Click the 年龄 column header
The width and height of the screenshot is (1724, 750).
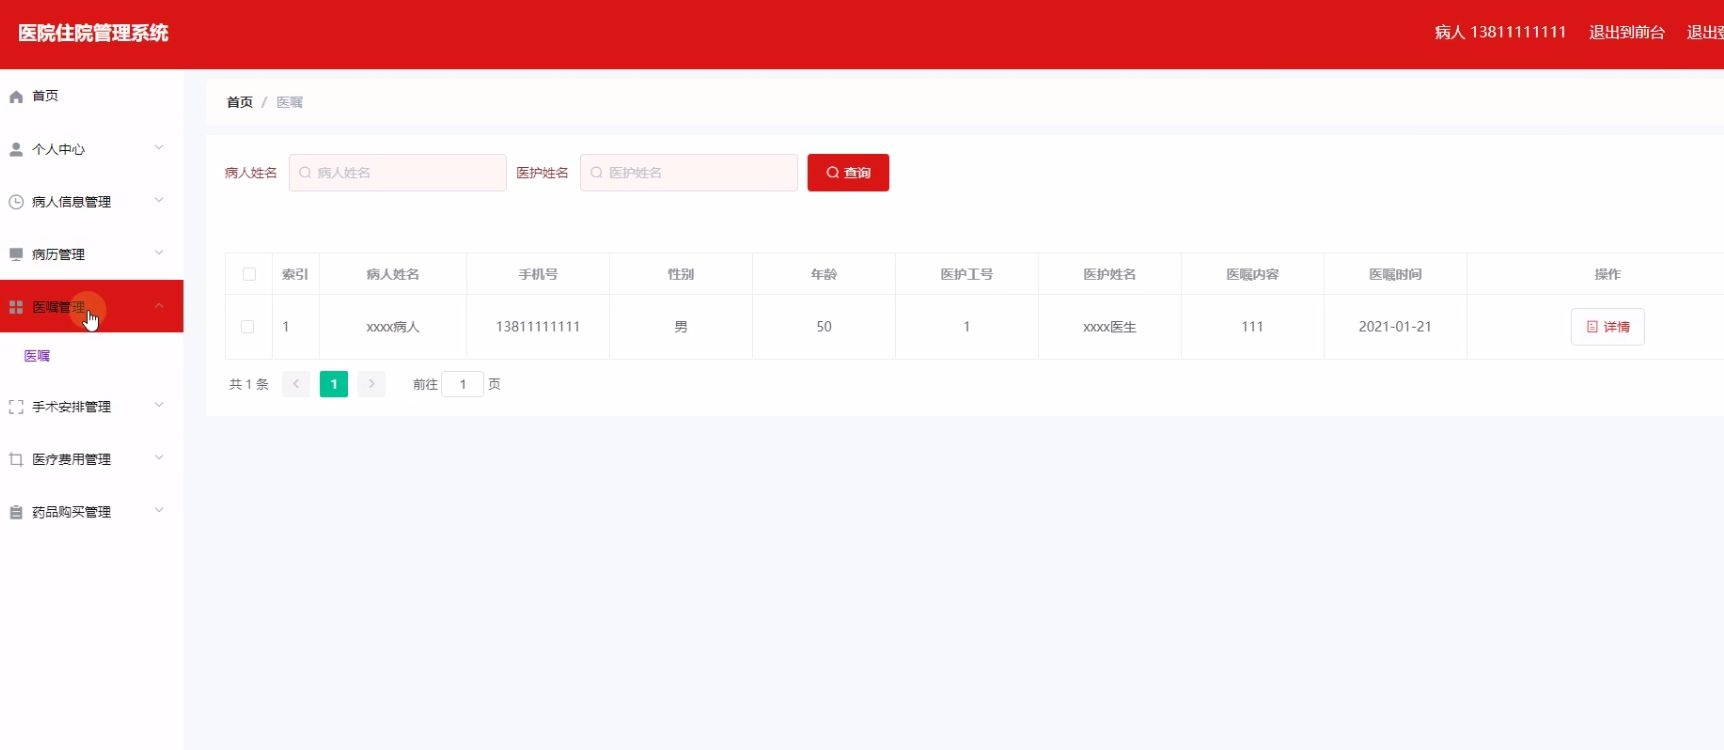pyautogui.click(x=824, y=274)
